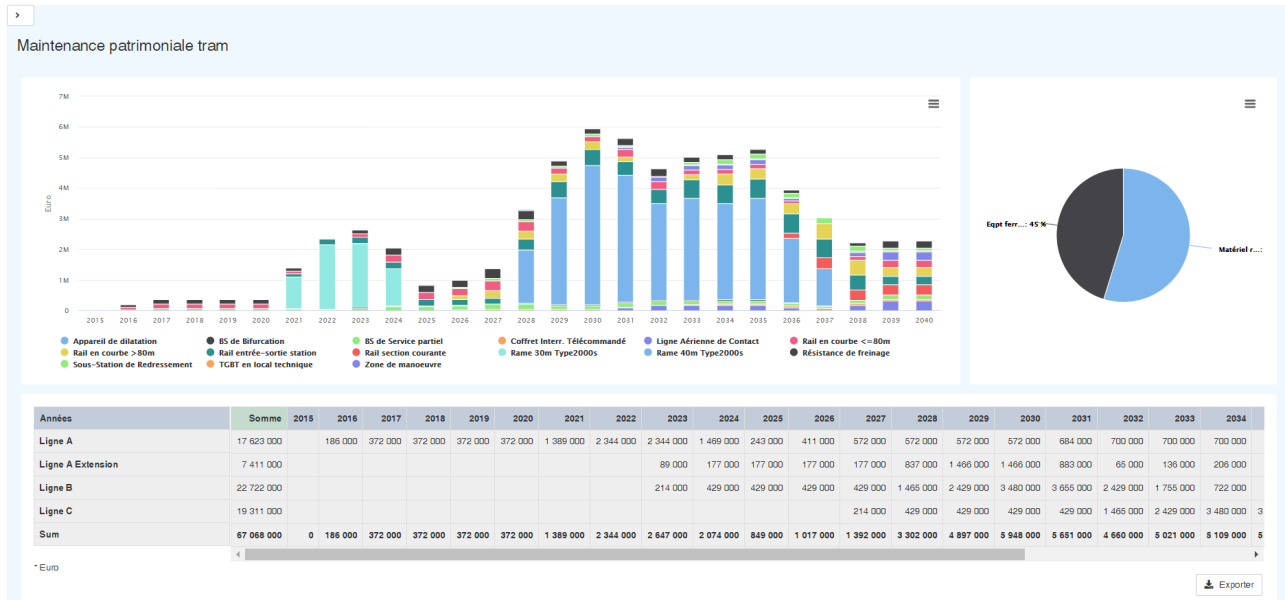Click the Sous-Station de Redressement legend marker
The width and height of the screenshot is (1285, 600).
coord(65,364)
